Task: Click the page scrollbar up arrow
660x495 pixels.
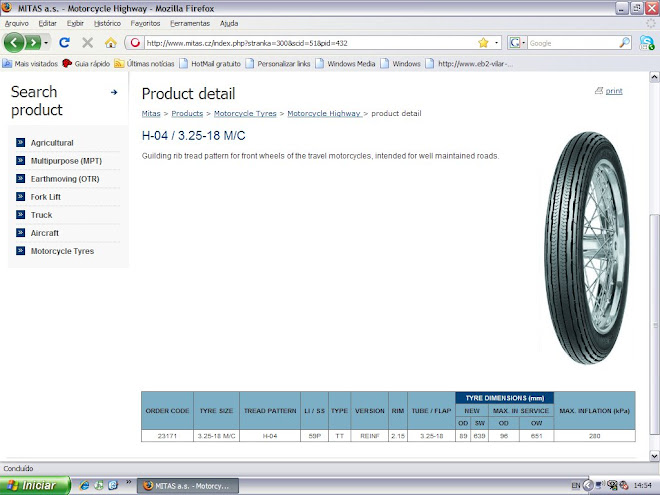Action: (x=654, y=77)
